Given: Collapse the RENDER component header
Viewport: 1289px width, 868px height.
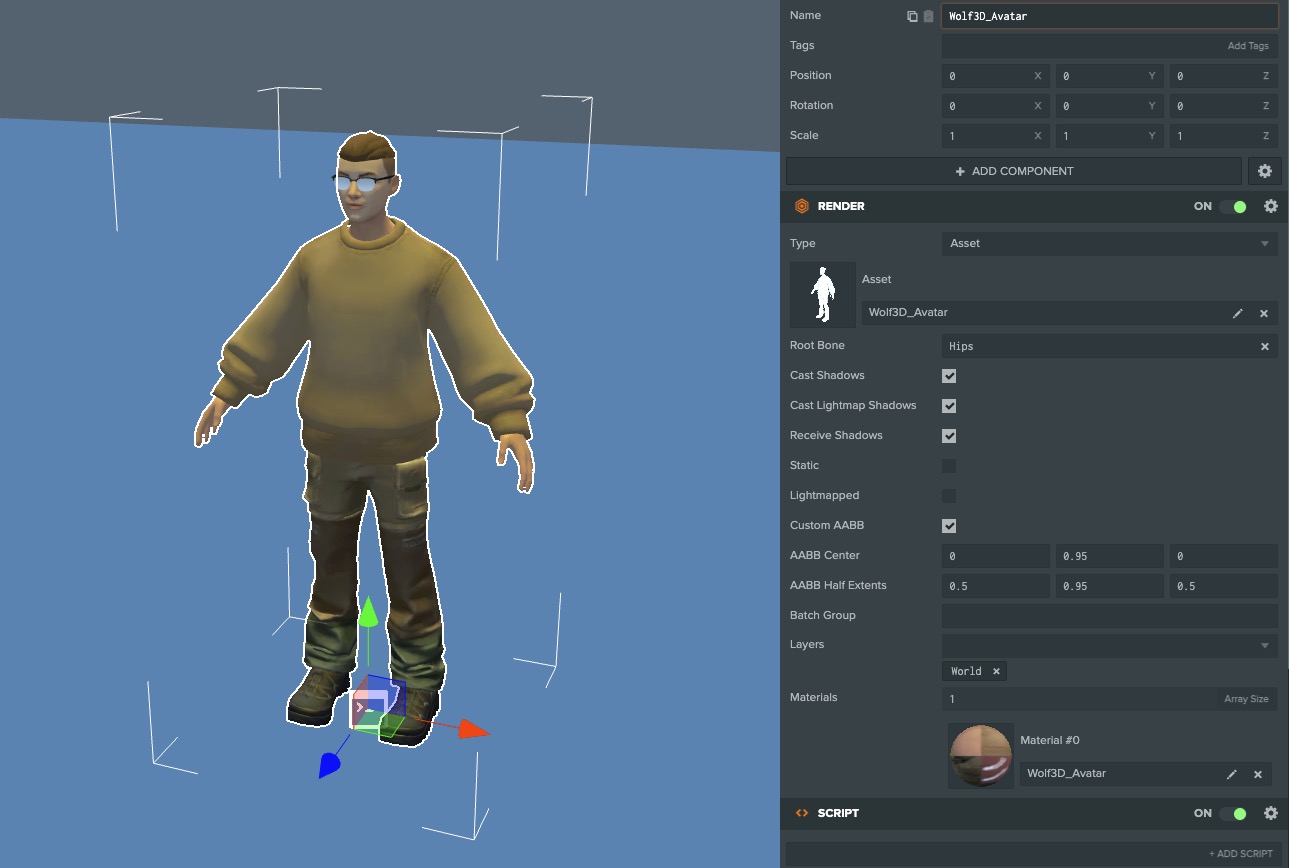Looking at the screenshot, I should (x=841, y=206).
